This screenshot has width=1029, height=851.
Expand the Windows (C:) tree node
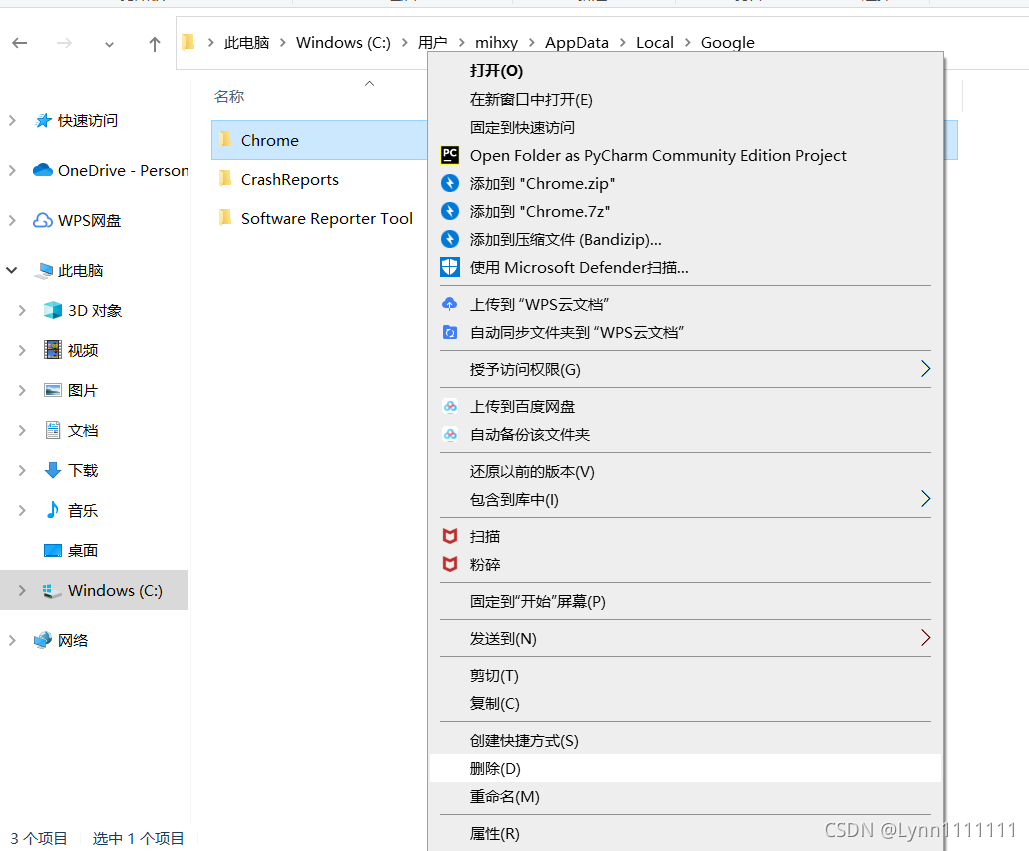tap(22, 591)
